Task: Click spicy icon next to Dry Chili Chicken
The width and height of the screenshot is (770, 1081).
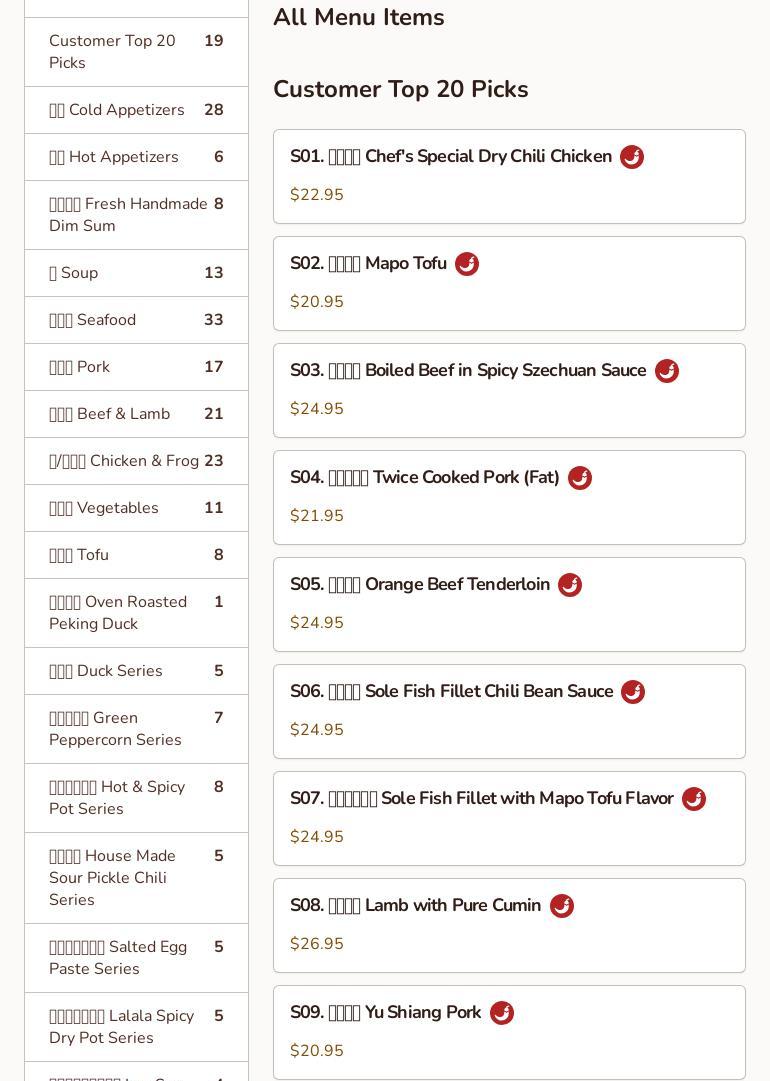Action: [x=632, y=157]
